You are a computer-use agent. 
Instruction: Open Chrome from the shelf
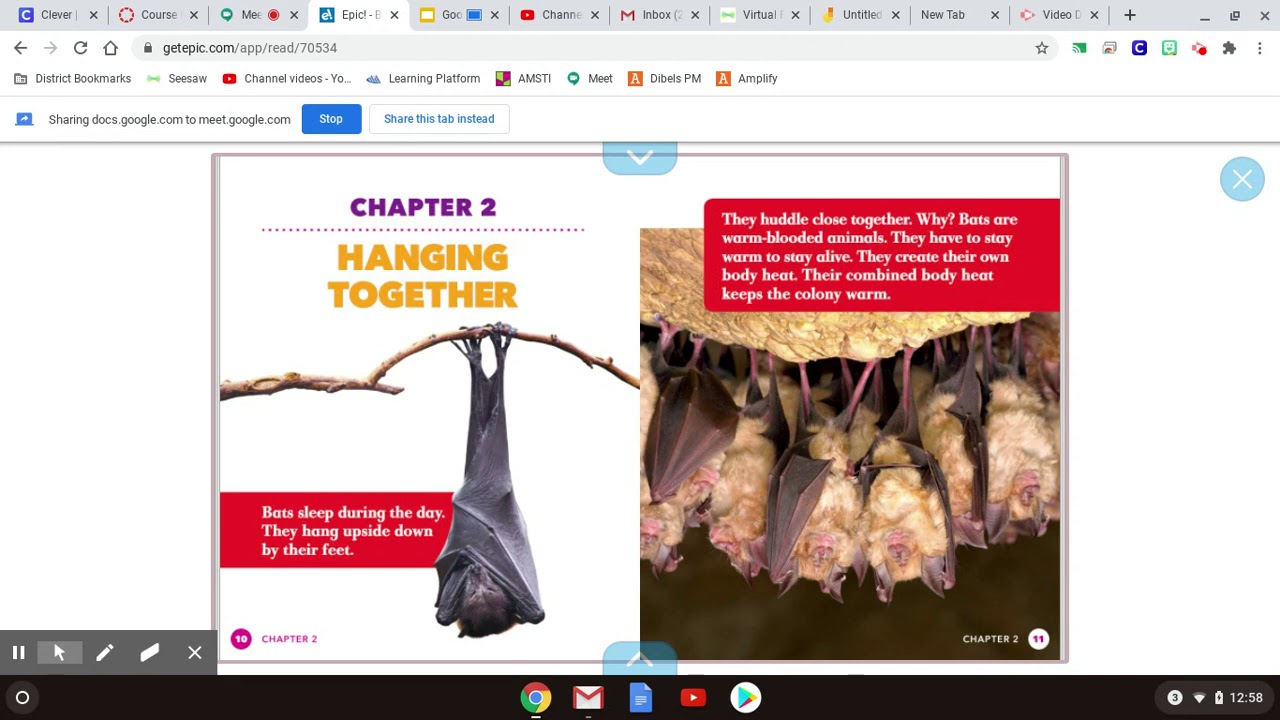pyautogui.click(x=536, y=698)
